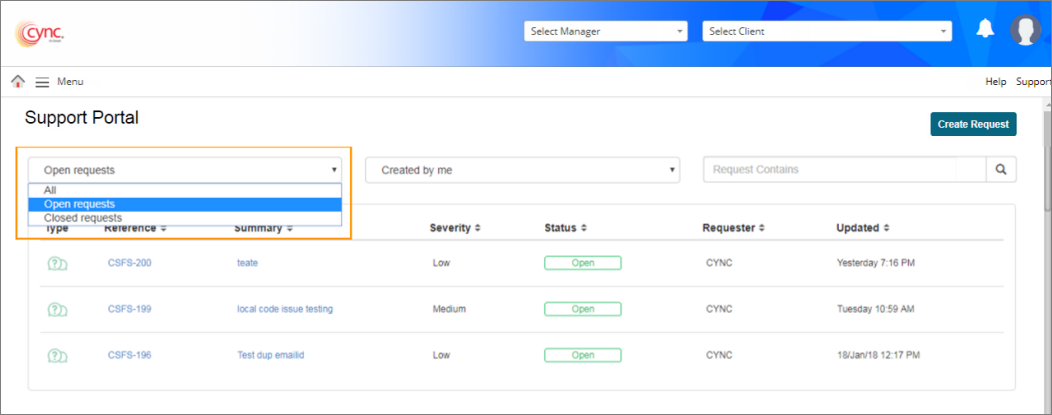Viewport: 1052px width, 415px height.
Task: Sort by the Severity column
Action: [x=455, y=228]
